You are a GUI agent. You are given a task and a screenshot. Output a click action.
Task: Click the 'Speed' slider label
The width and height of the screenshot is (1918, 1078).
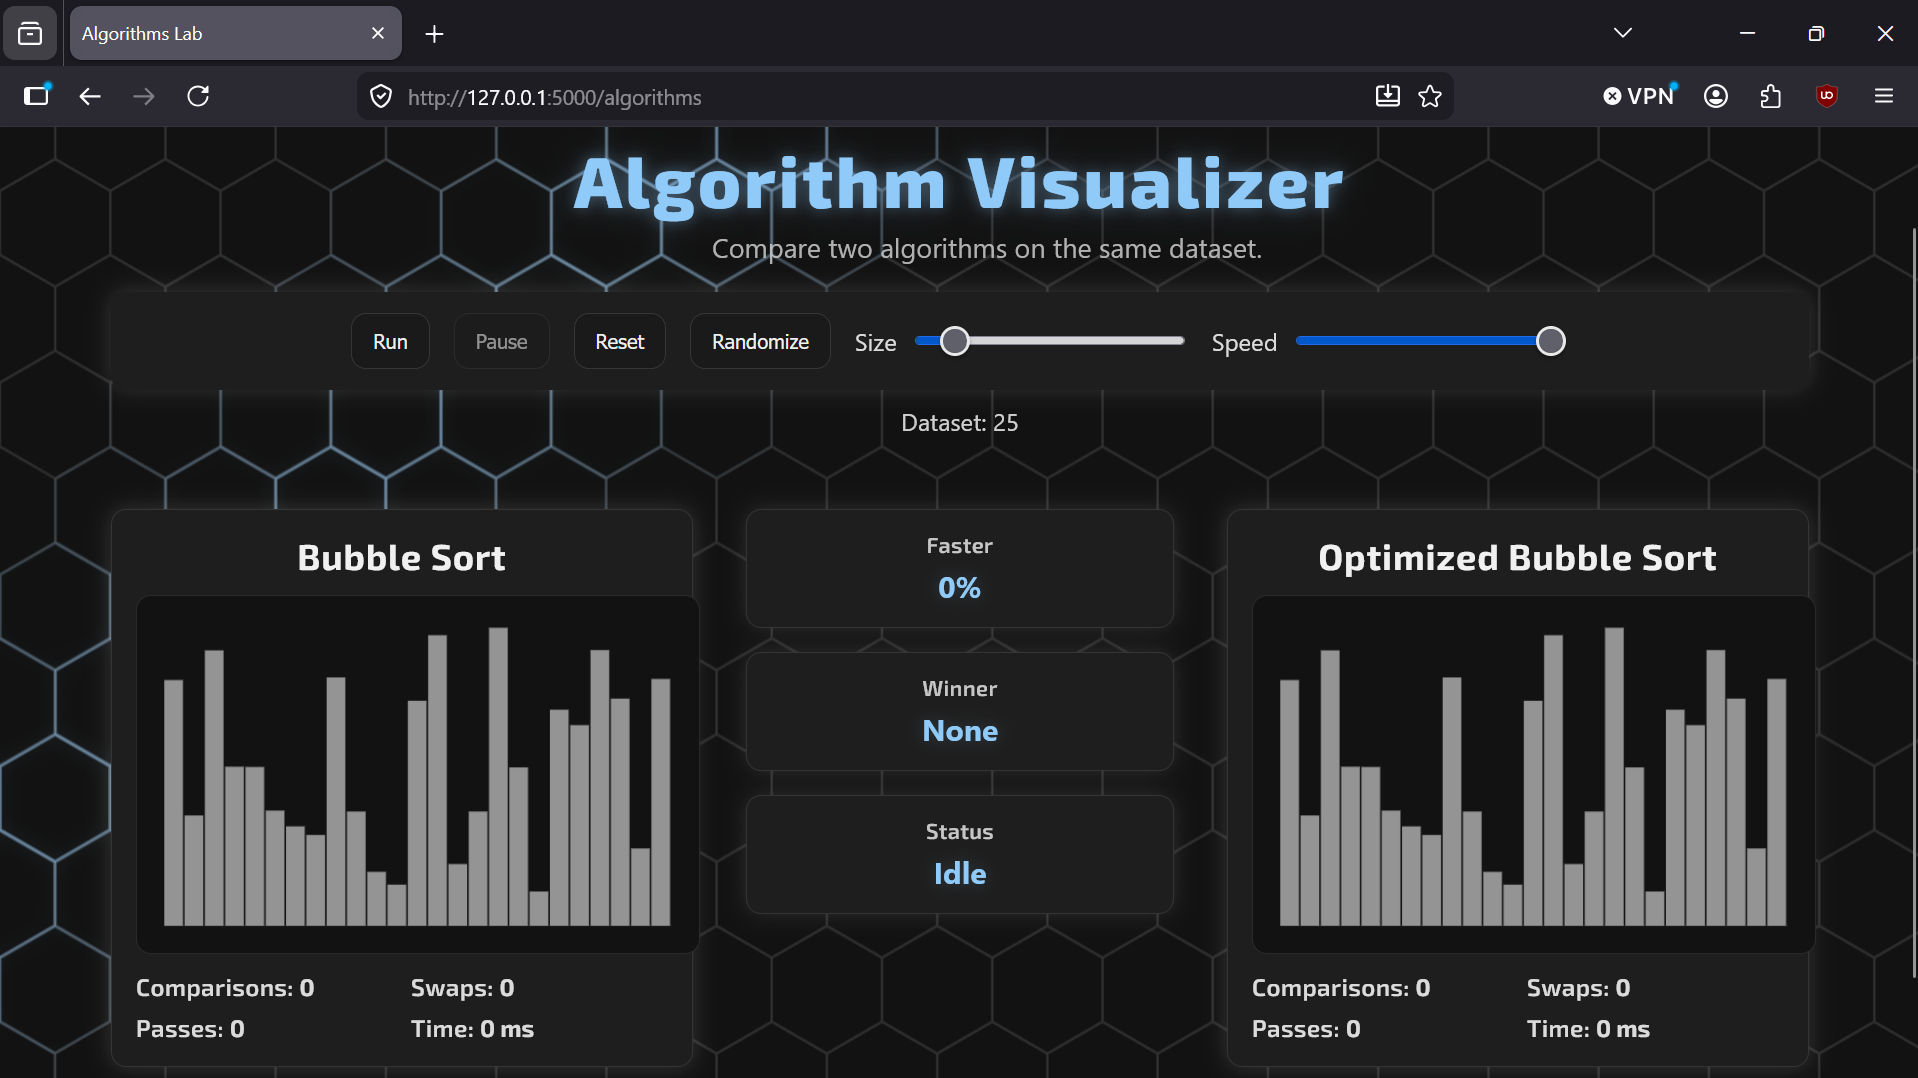click(x=1244, y=343)
